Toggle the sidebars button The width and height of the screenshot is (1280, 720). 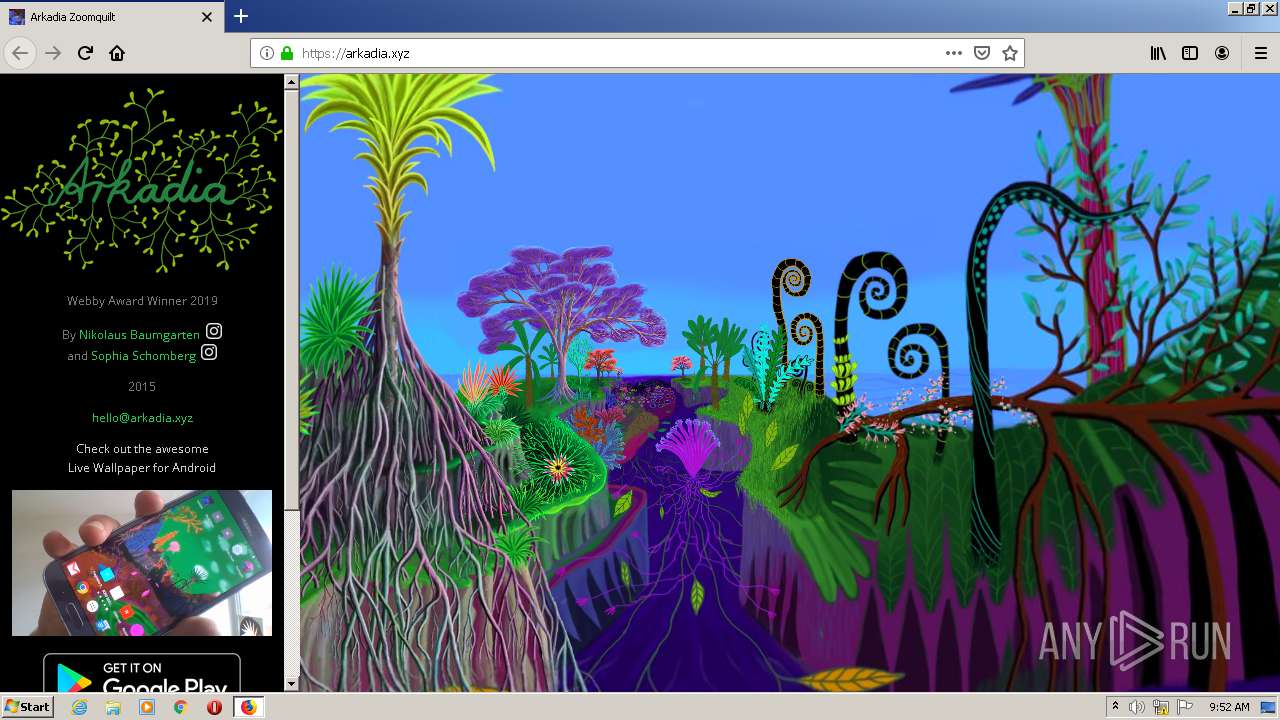pos(1190,53)
